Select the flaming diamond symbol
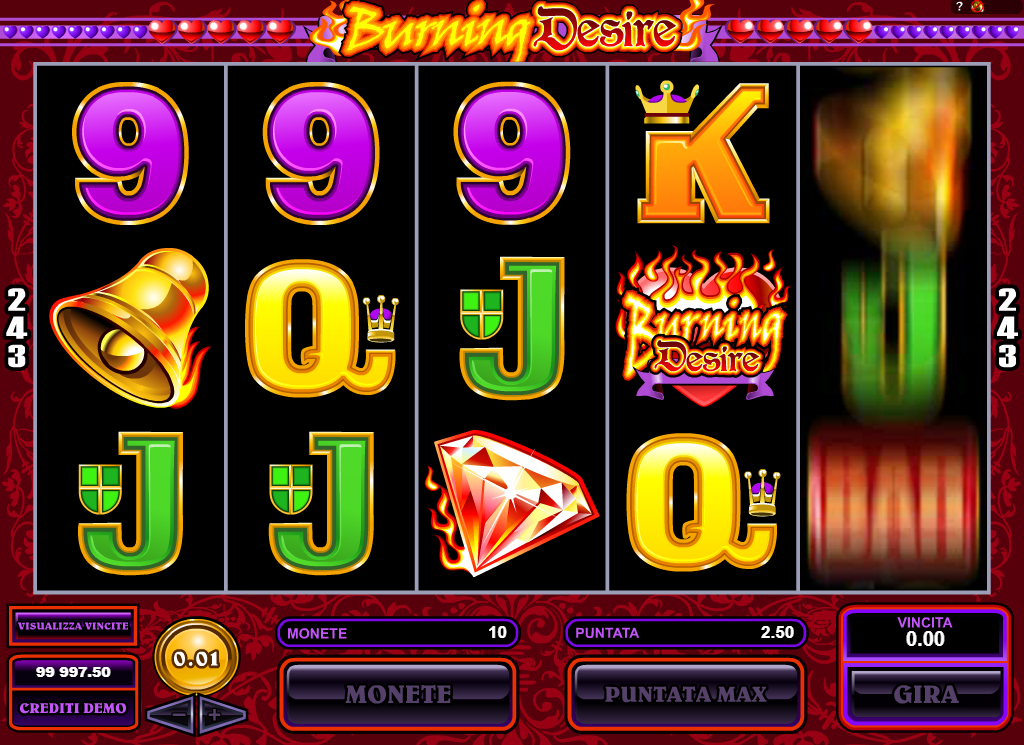 [x=512, y=503]
